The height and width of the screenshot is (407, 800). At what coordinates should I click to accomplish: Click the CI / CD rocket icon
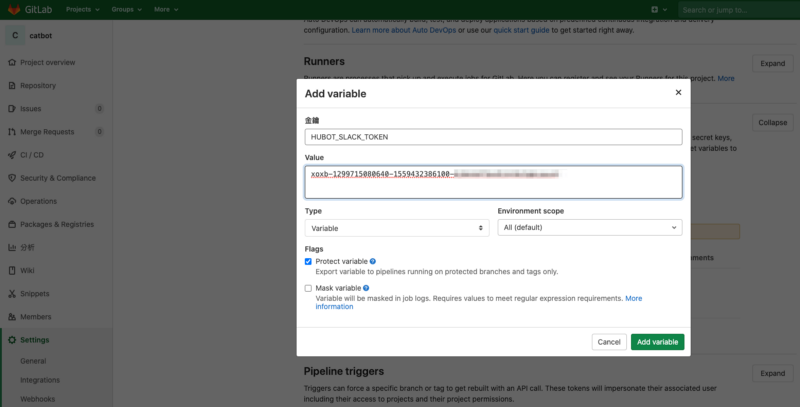12,155
